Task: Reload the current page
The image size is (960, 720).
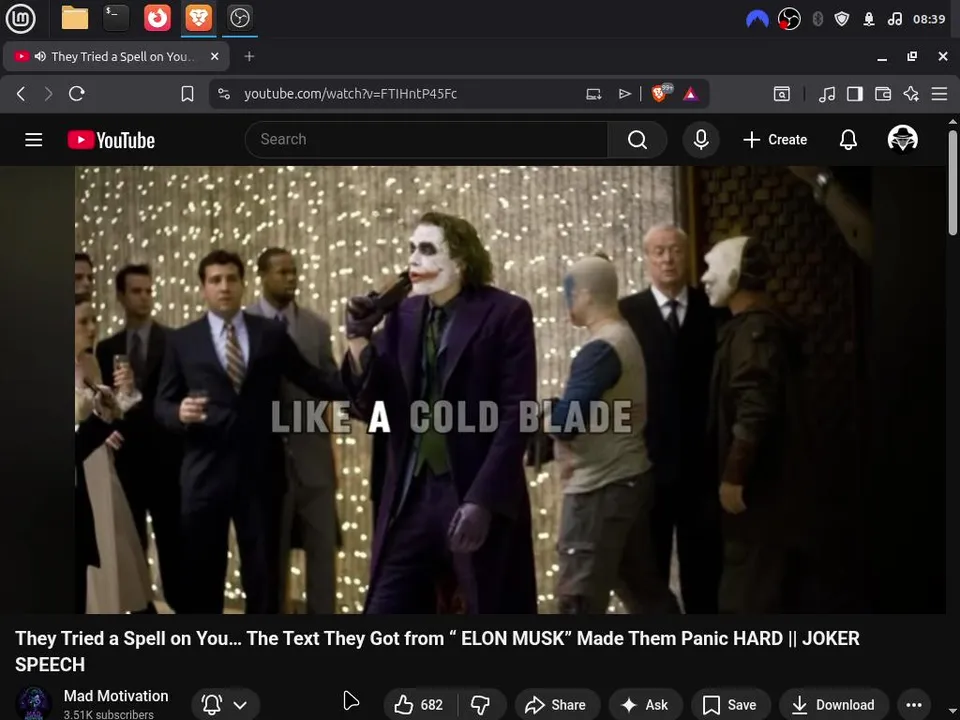Action: click(x=77, y=94)
